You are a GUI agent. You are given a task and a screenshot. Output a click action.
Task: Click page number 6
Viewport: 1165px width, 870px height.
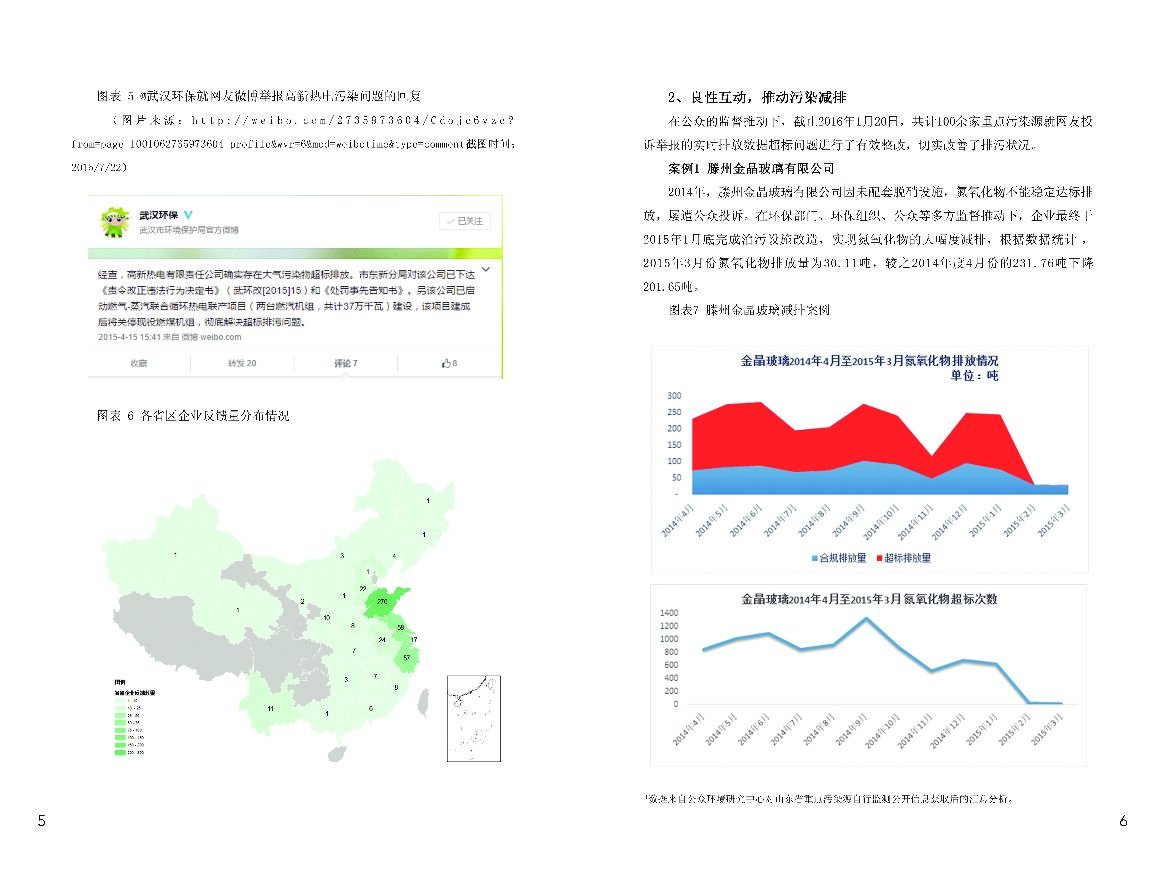pyautogui.click(x=1123, y=821)
